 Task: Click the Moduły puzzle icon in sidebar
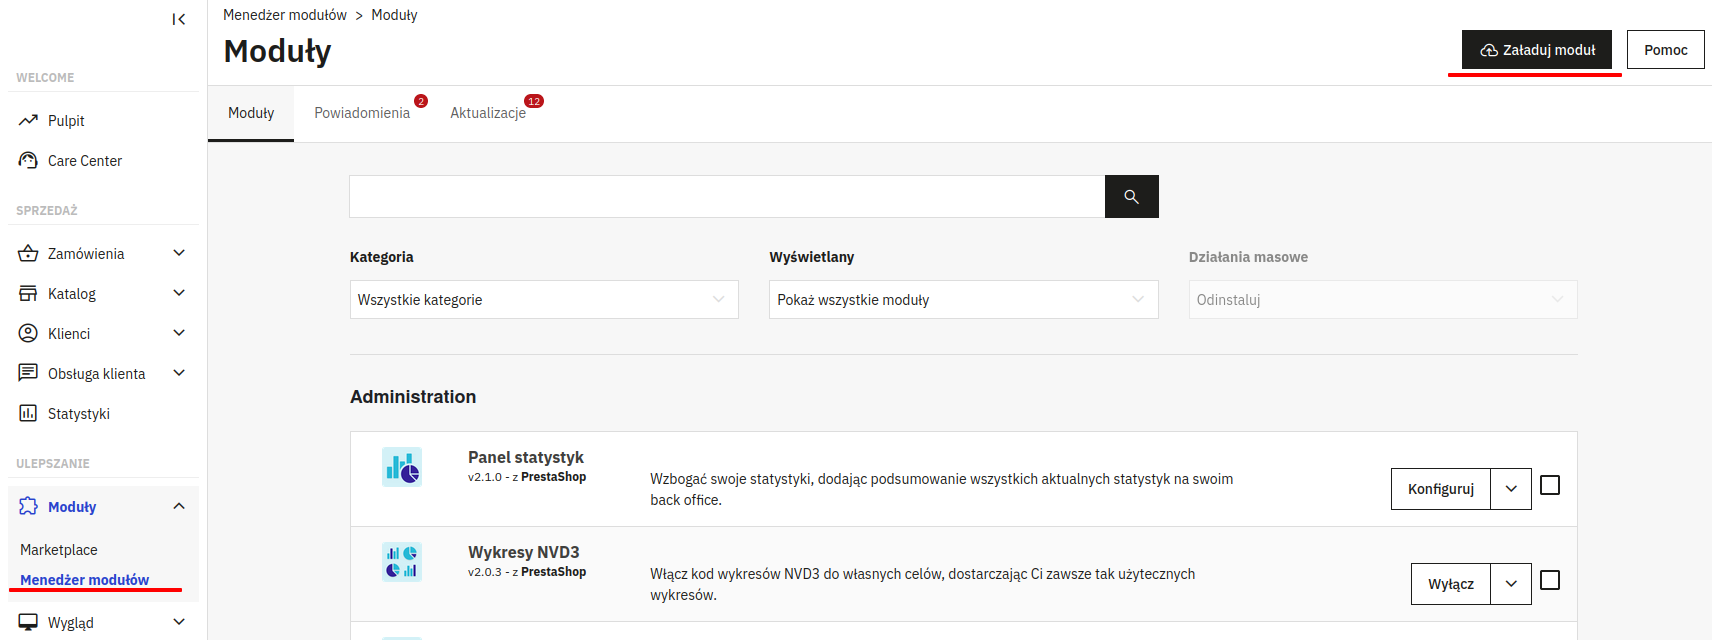28,507
